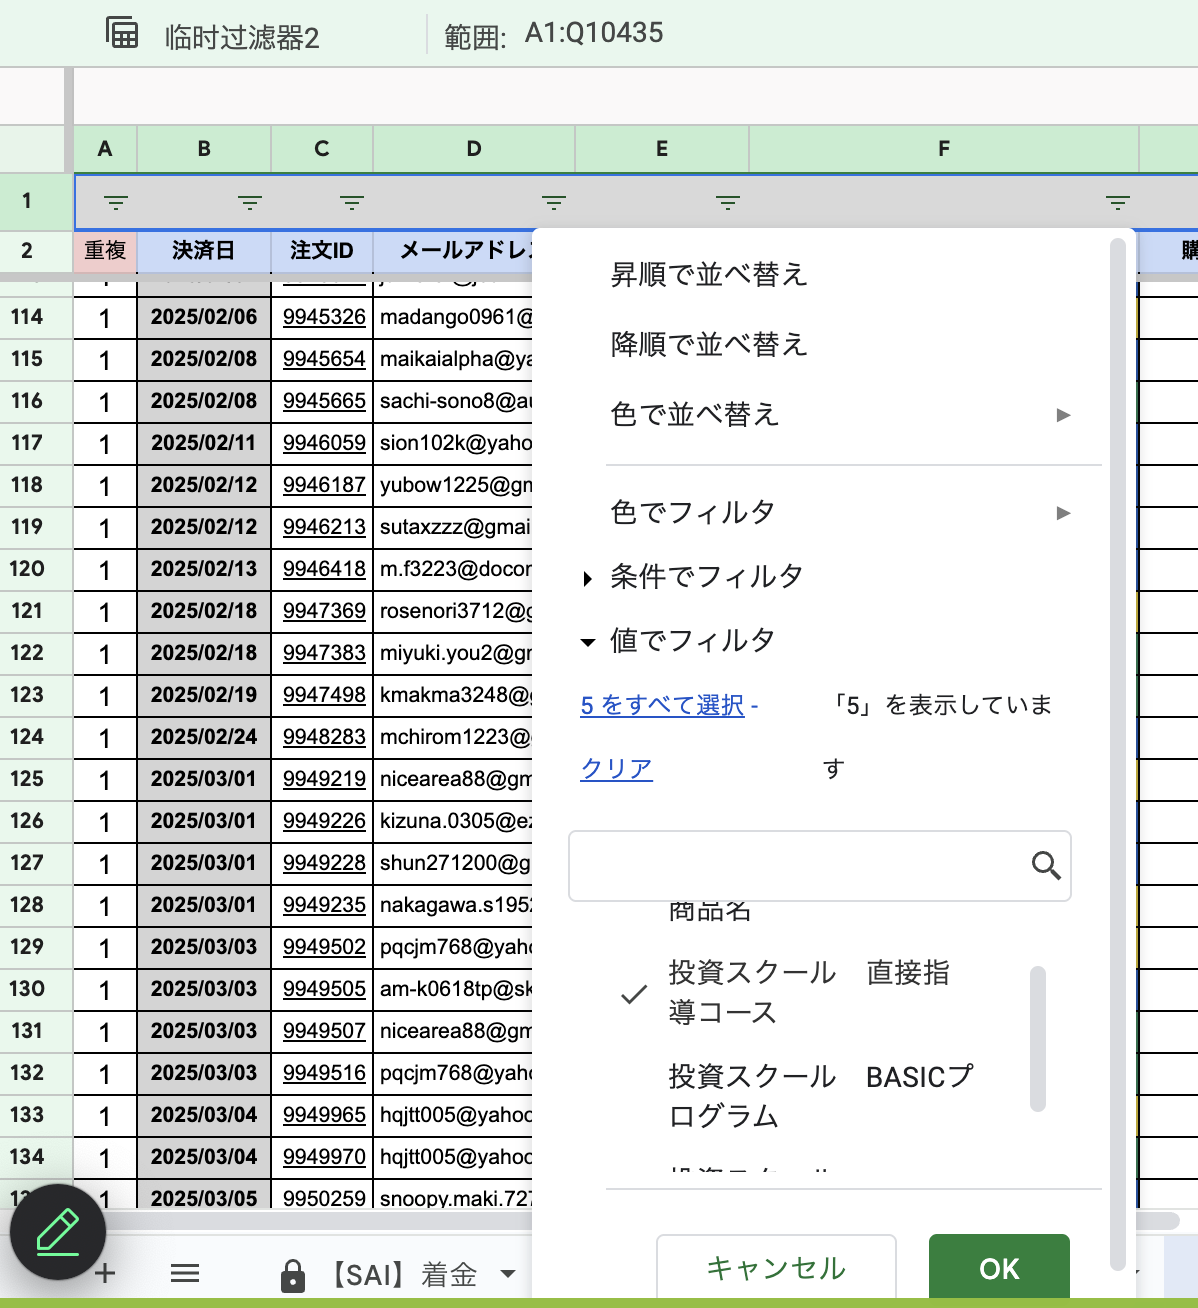Click the spreadsheet icon next to 临时过滤器2
The width and height of the screenshot is (1198, 1308).
121,32
